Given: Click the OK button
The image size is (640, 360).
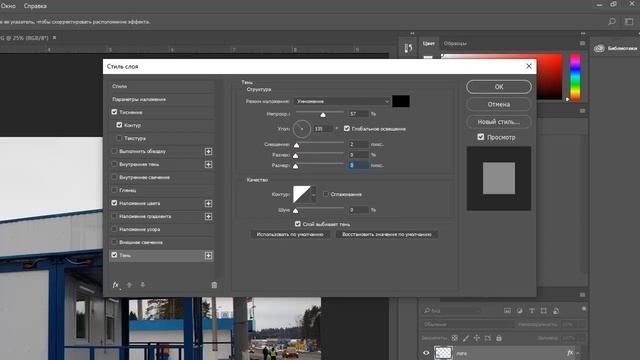Looking at the screenshot, I should (x=499, y=87).
